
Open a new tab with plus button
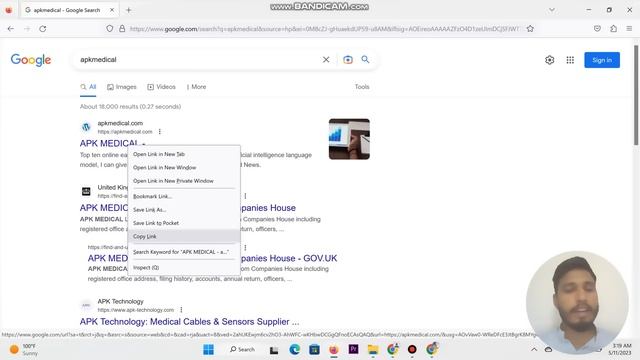[x=129, y=10]
